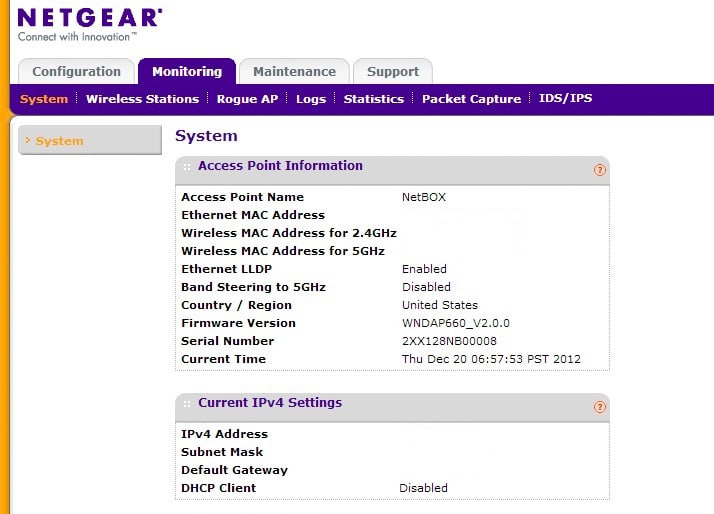The width and height of the screenshot is (714, 514).
Task: Select firmware value WNDAP660_V2.0.0
Action: 456,323
